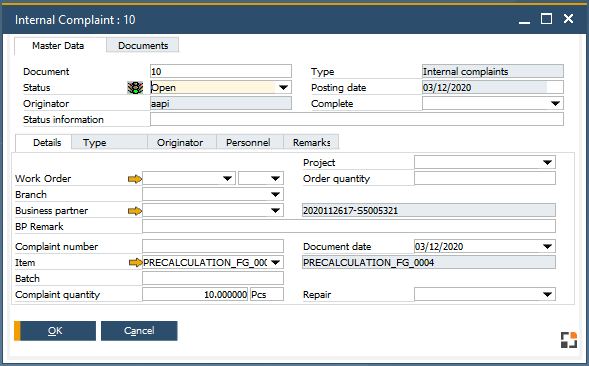Click the Pcs unit field
Screen dimensions: 589x366
coord(267,295)
